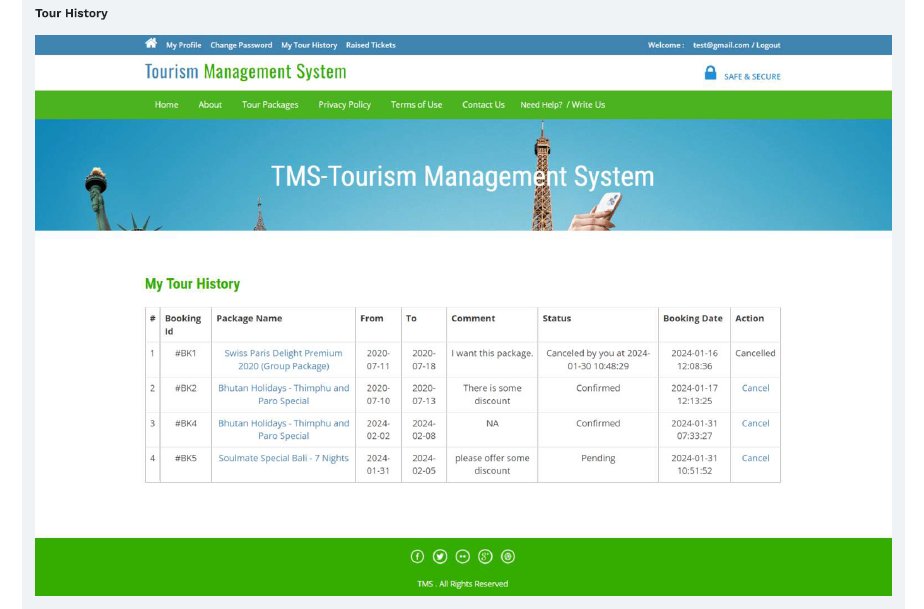Screen dimensions: 924x609
Task: Log out via the Logout link
Action: 768,45
